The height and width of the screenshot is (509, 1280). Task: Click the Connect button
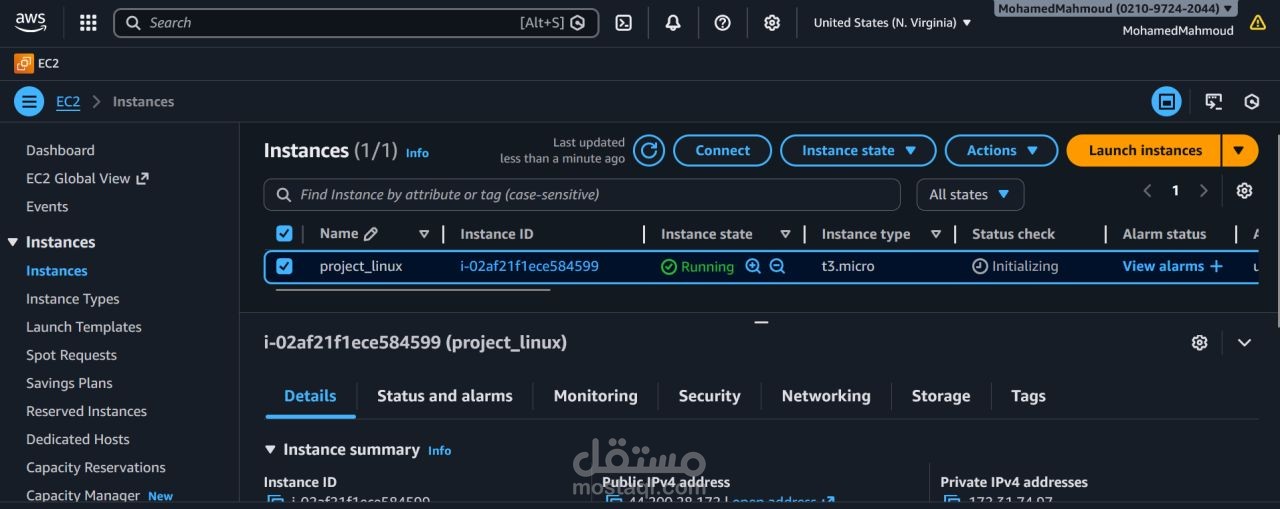[722, 150]
